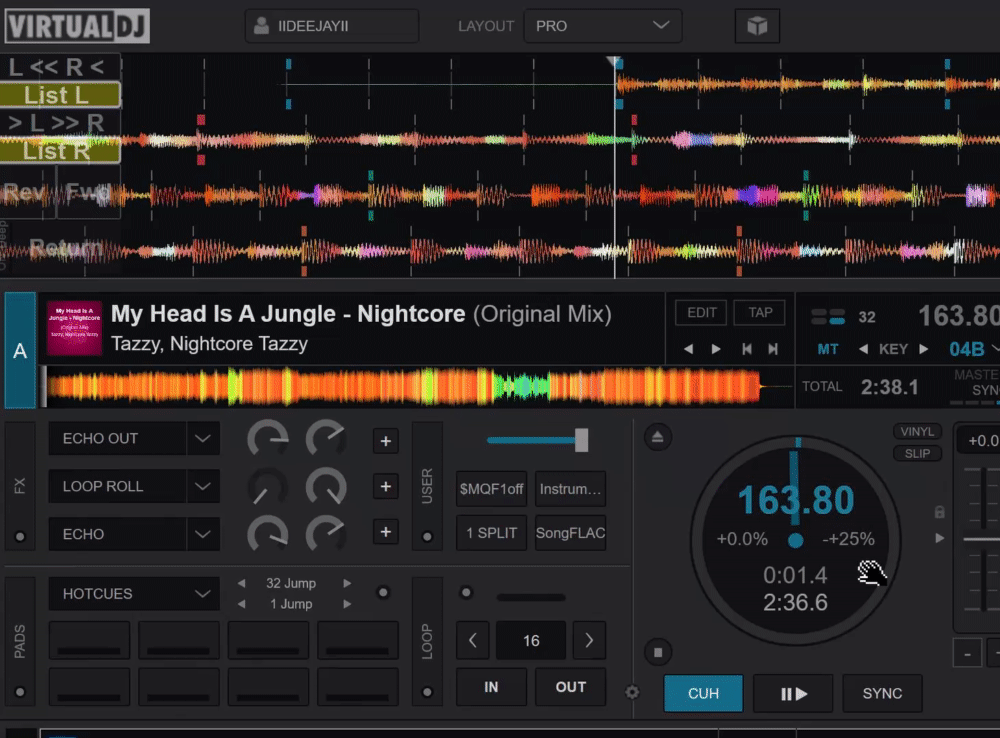Click the beat indicator icon left of 32
This screenshot has width=1000, height=738.
(828, 316)
